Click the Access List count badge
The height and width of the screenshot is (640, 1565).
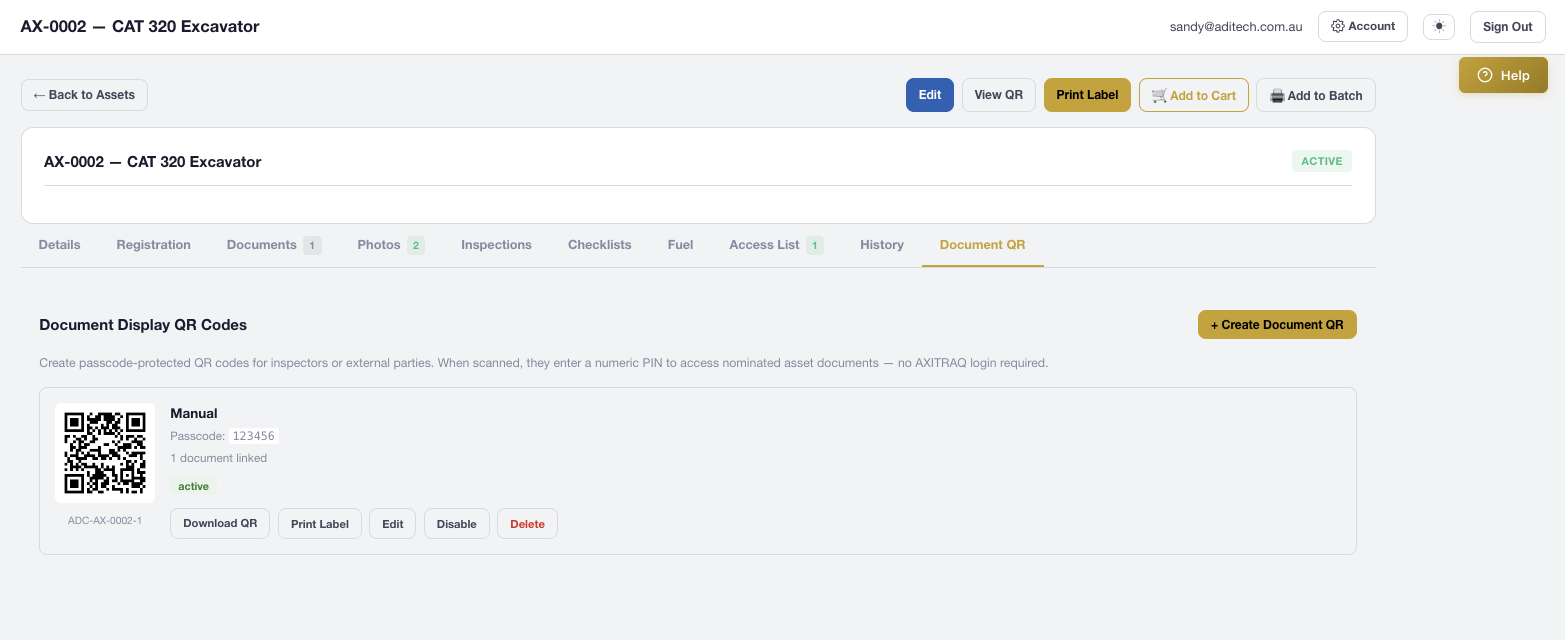pos(815,245)
